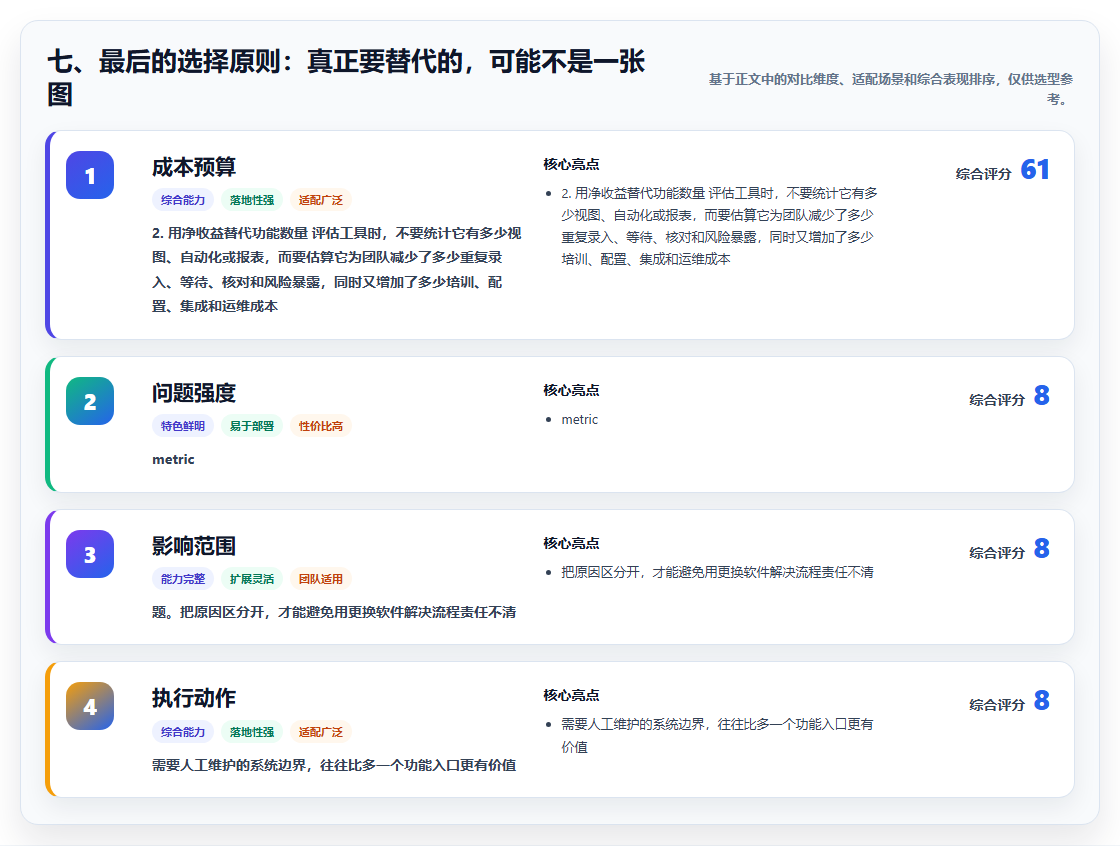Click the rank 4 number badge
The height and width of the screenshot is (846, 1120).
pos(90,707)
